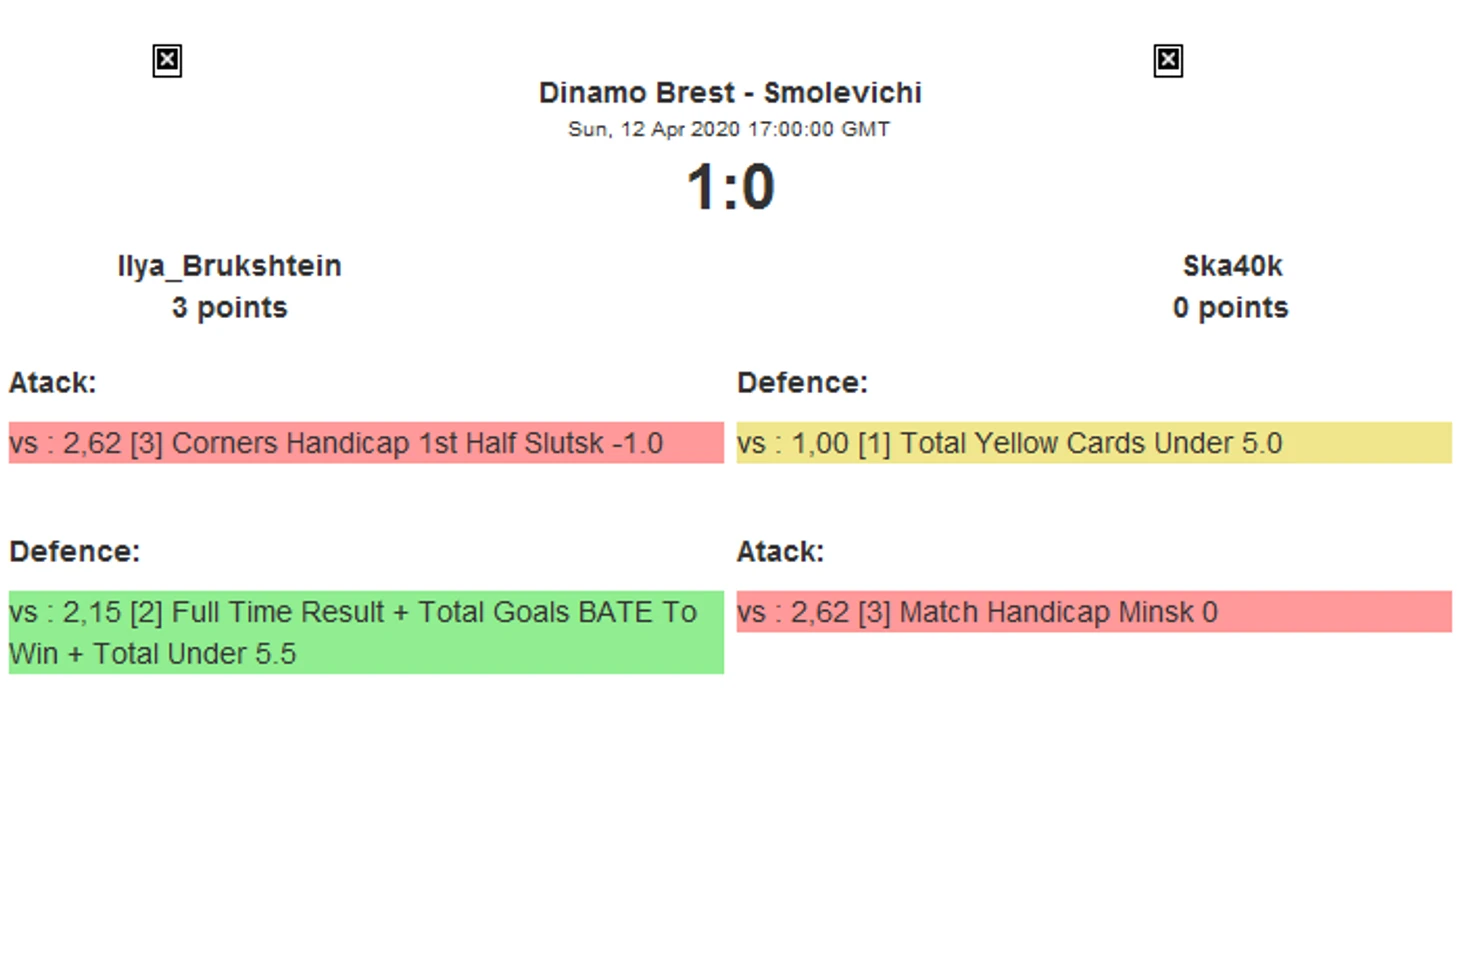Click the 1:0 match score
This screenshot has height=959, width=1460.
coord(730,188)
